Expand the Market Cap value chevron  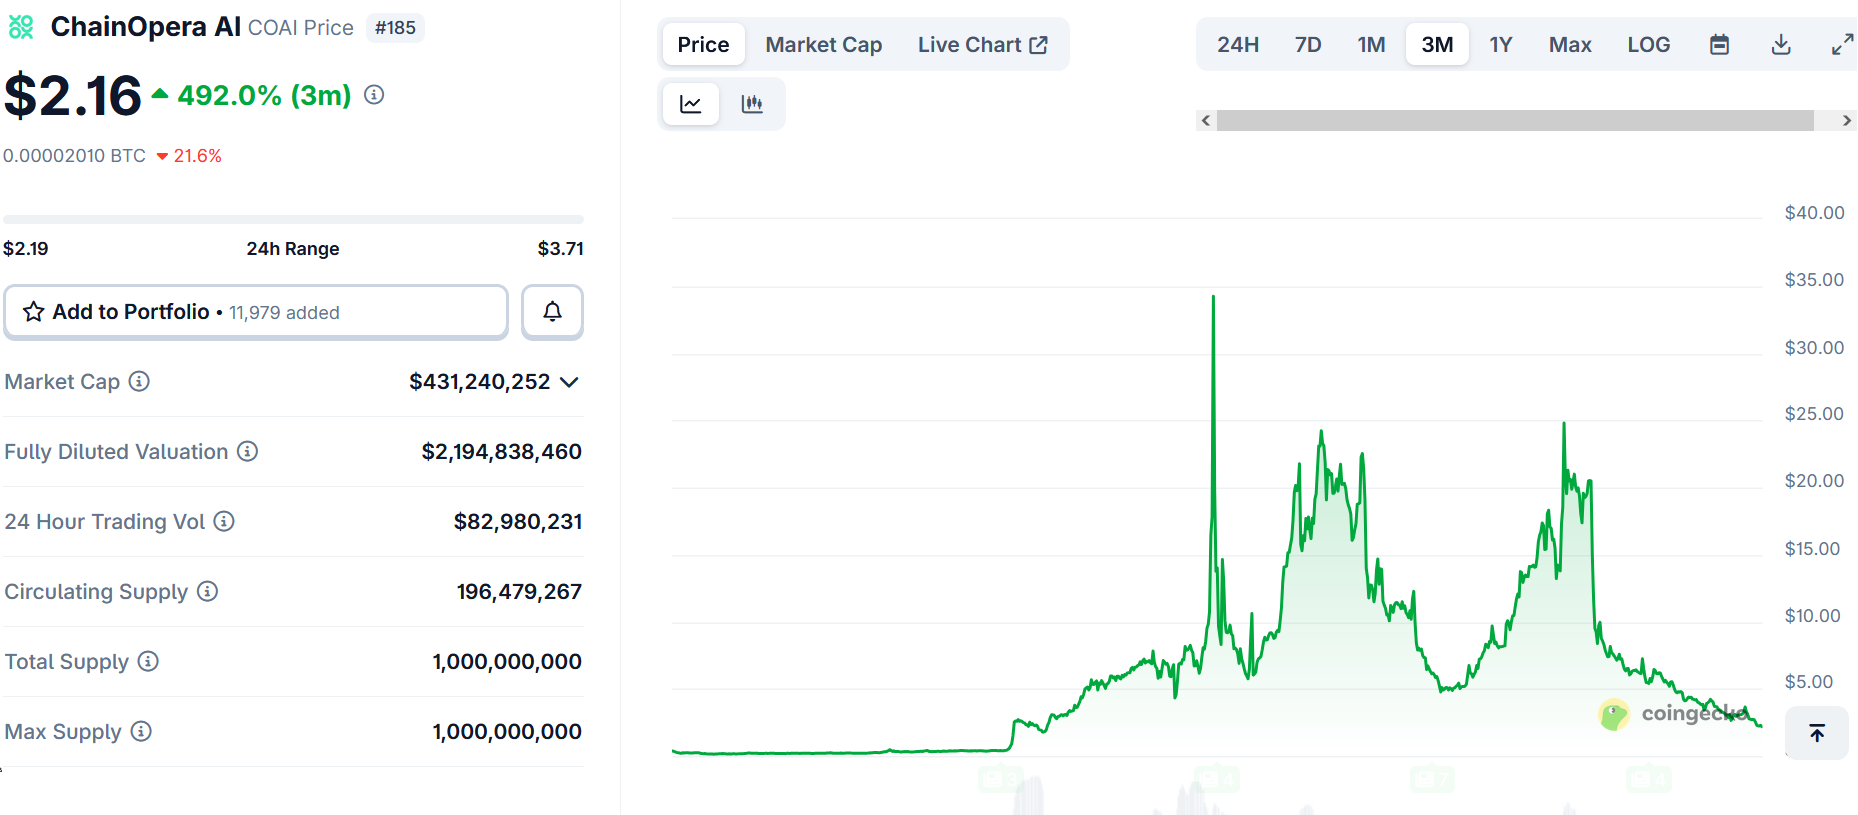569,382
